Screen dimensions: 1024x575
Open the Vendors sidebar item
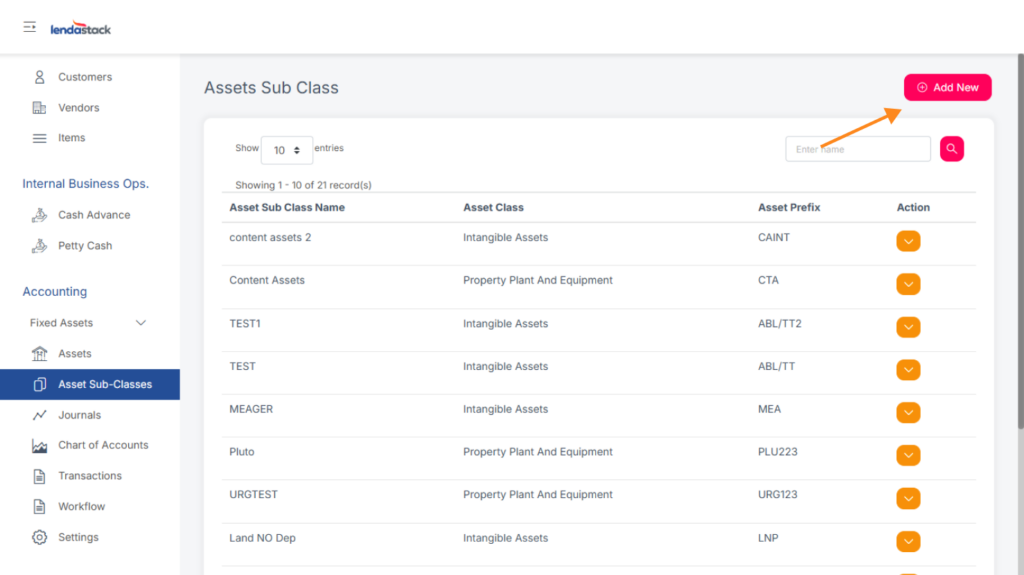click(78, 108)
